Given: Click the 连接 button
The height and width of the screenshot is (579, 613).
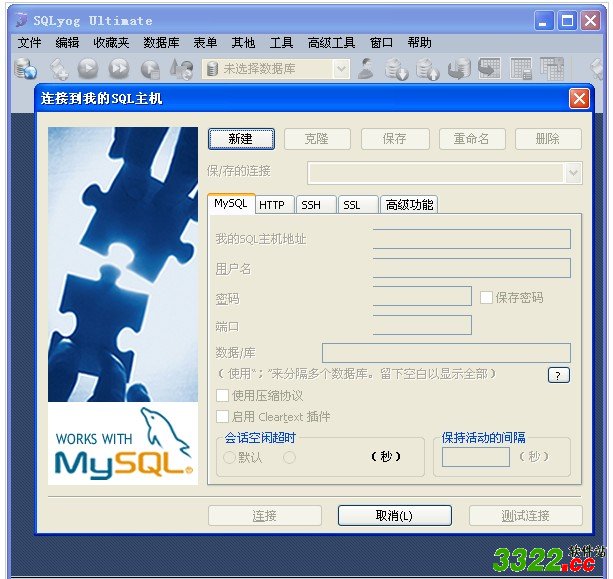Looking at the screenshot, I should coord(265,516).
